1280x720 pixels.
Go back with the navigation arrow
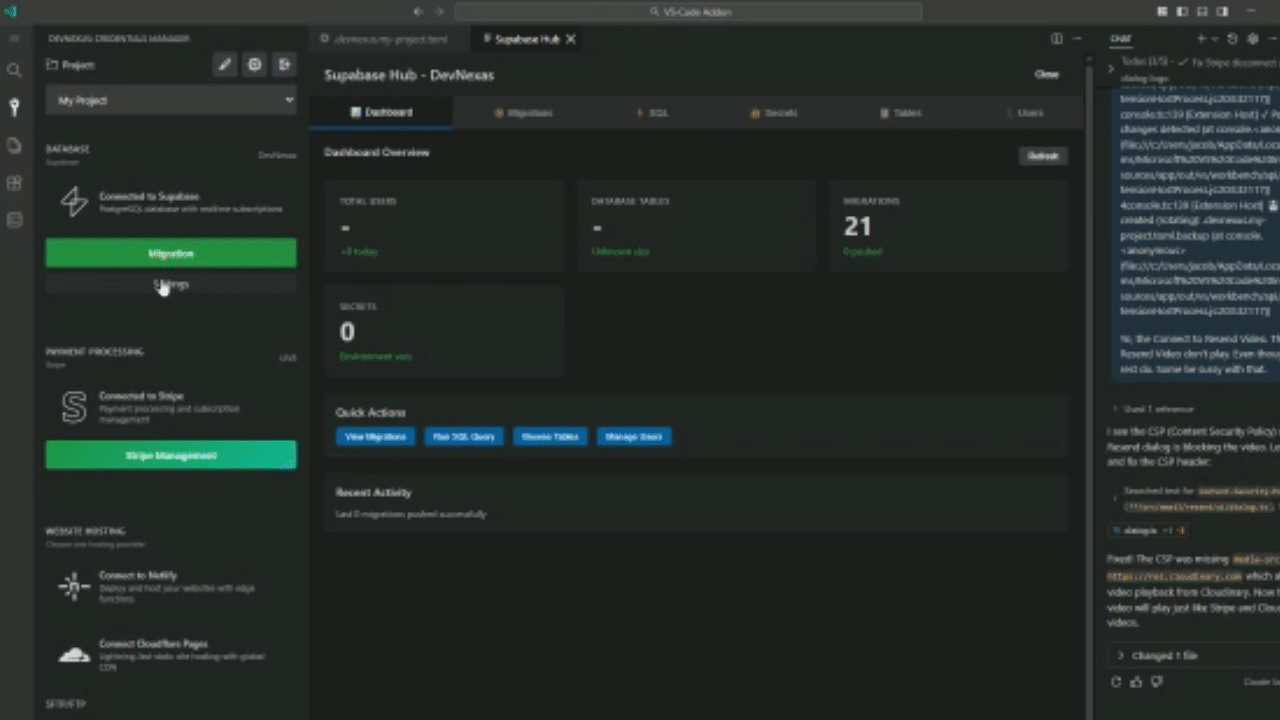point(418,12)
